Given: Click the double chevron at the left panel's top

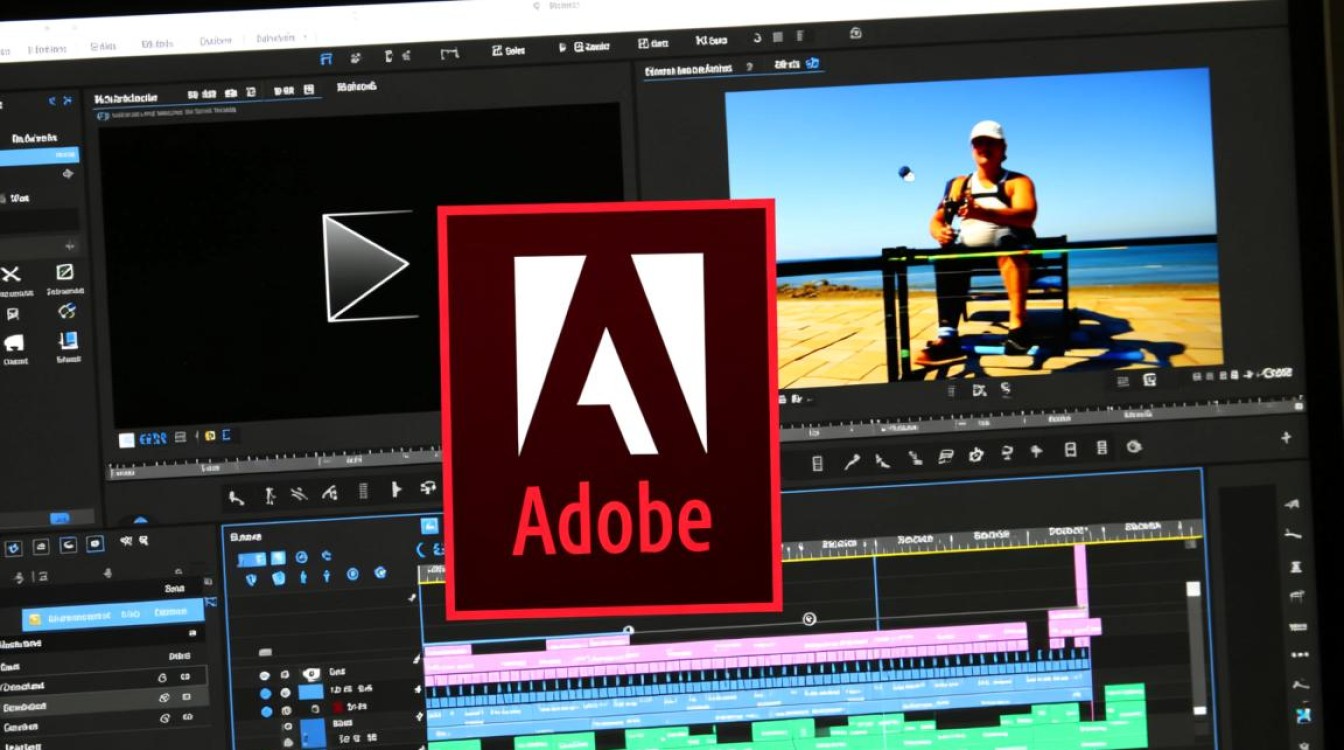Looking at the screenshot, I should (x=53, y=101).
